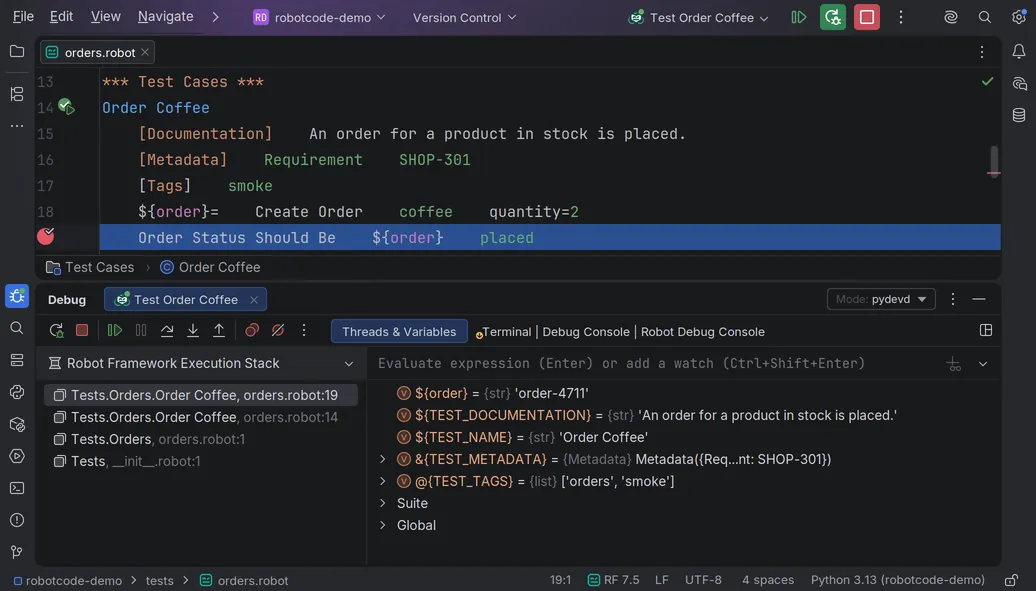Open the Version Control dropdown
The height and width of the screenshot is (591, 1036).
point(464,17)
